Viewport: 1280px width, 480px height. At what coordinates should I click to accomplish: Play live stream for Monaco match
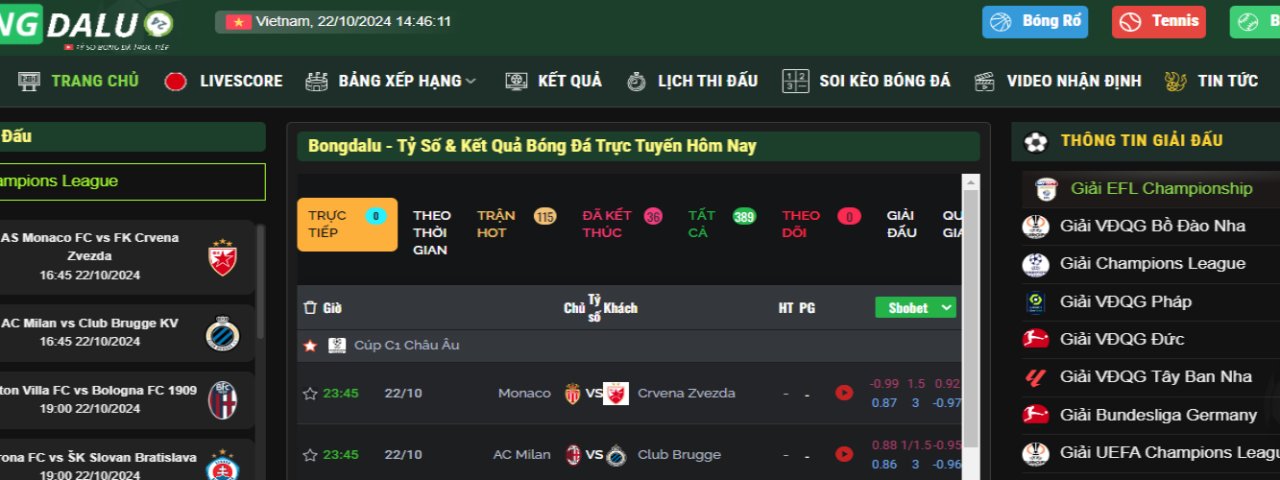(844, 393)
